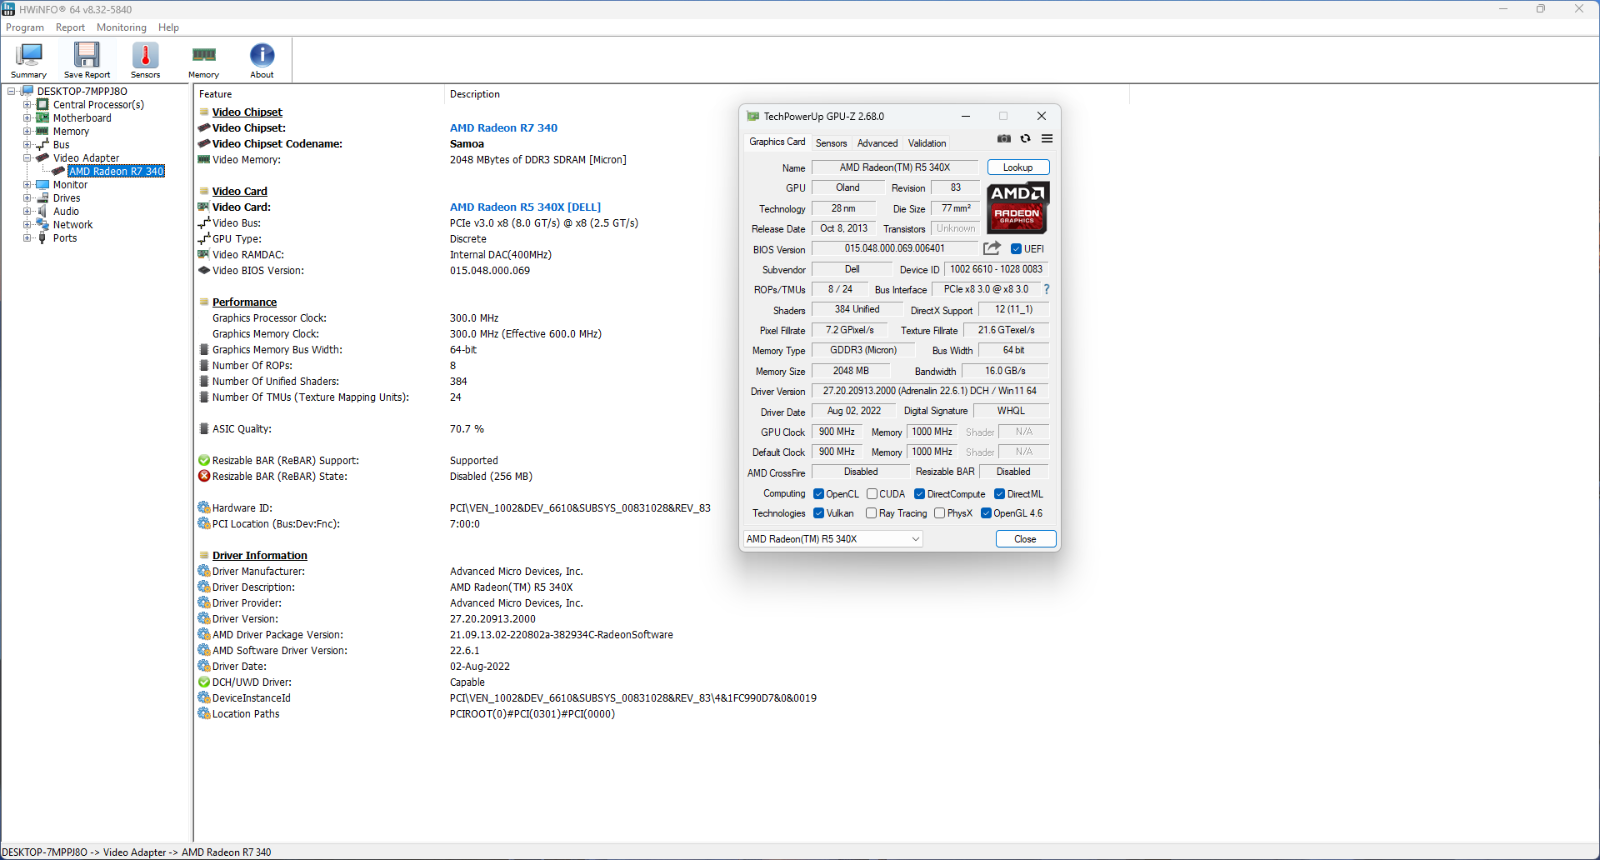The height and width of the screenshot is (860, 1600).
Task: Switch to the GPU-Z Sensors tab
Action: 831,143
